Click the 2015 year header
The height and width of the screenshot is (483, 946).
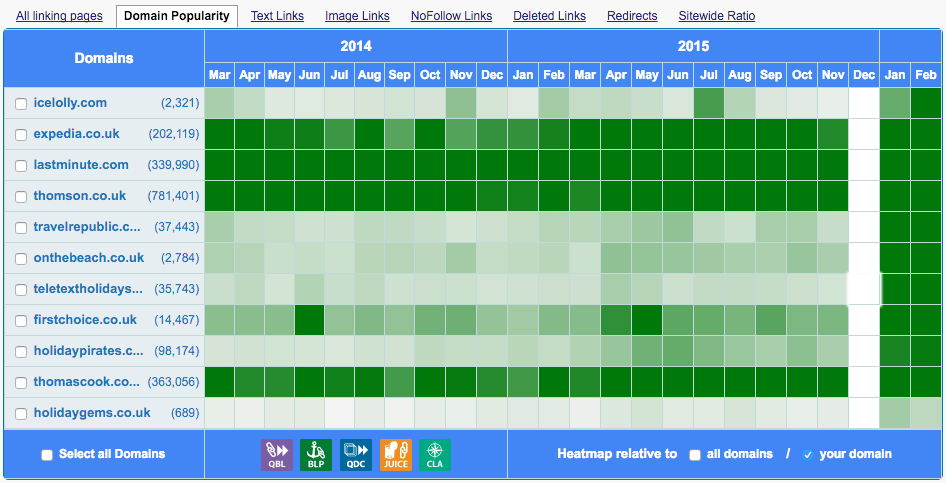[693, 46]
